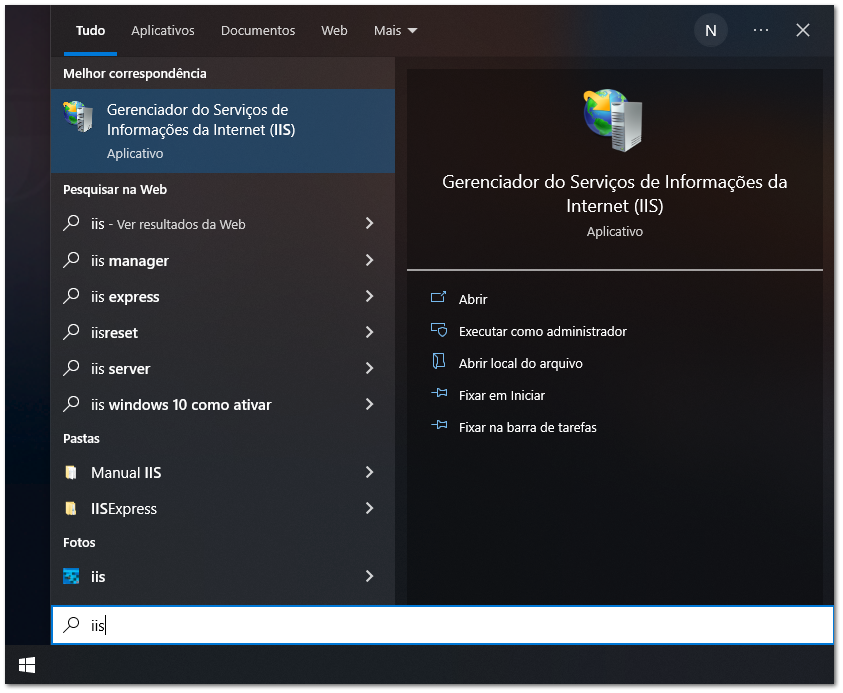Select the Web tab
The height and width of the screenshot is (693, 843).
click(334, 31)
